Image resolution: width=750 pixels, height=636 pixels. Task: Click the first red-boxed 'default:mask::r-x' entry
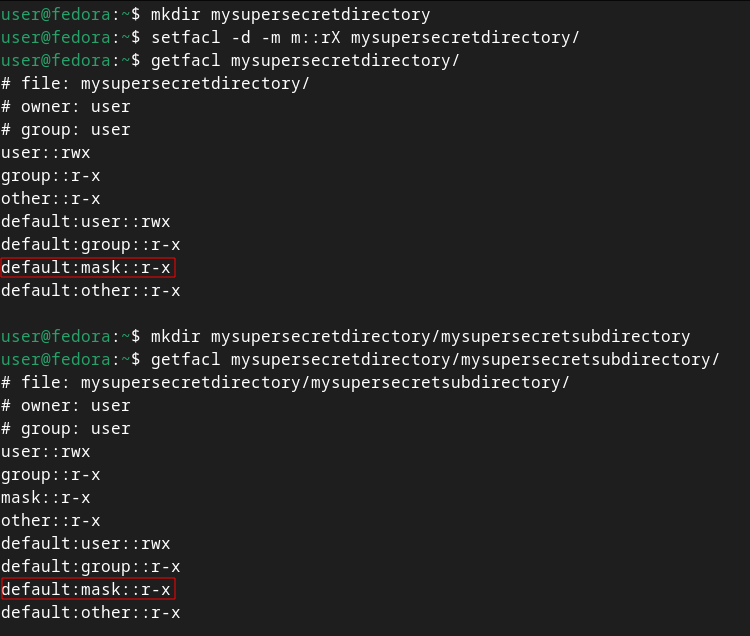click(x=88, y=267)
